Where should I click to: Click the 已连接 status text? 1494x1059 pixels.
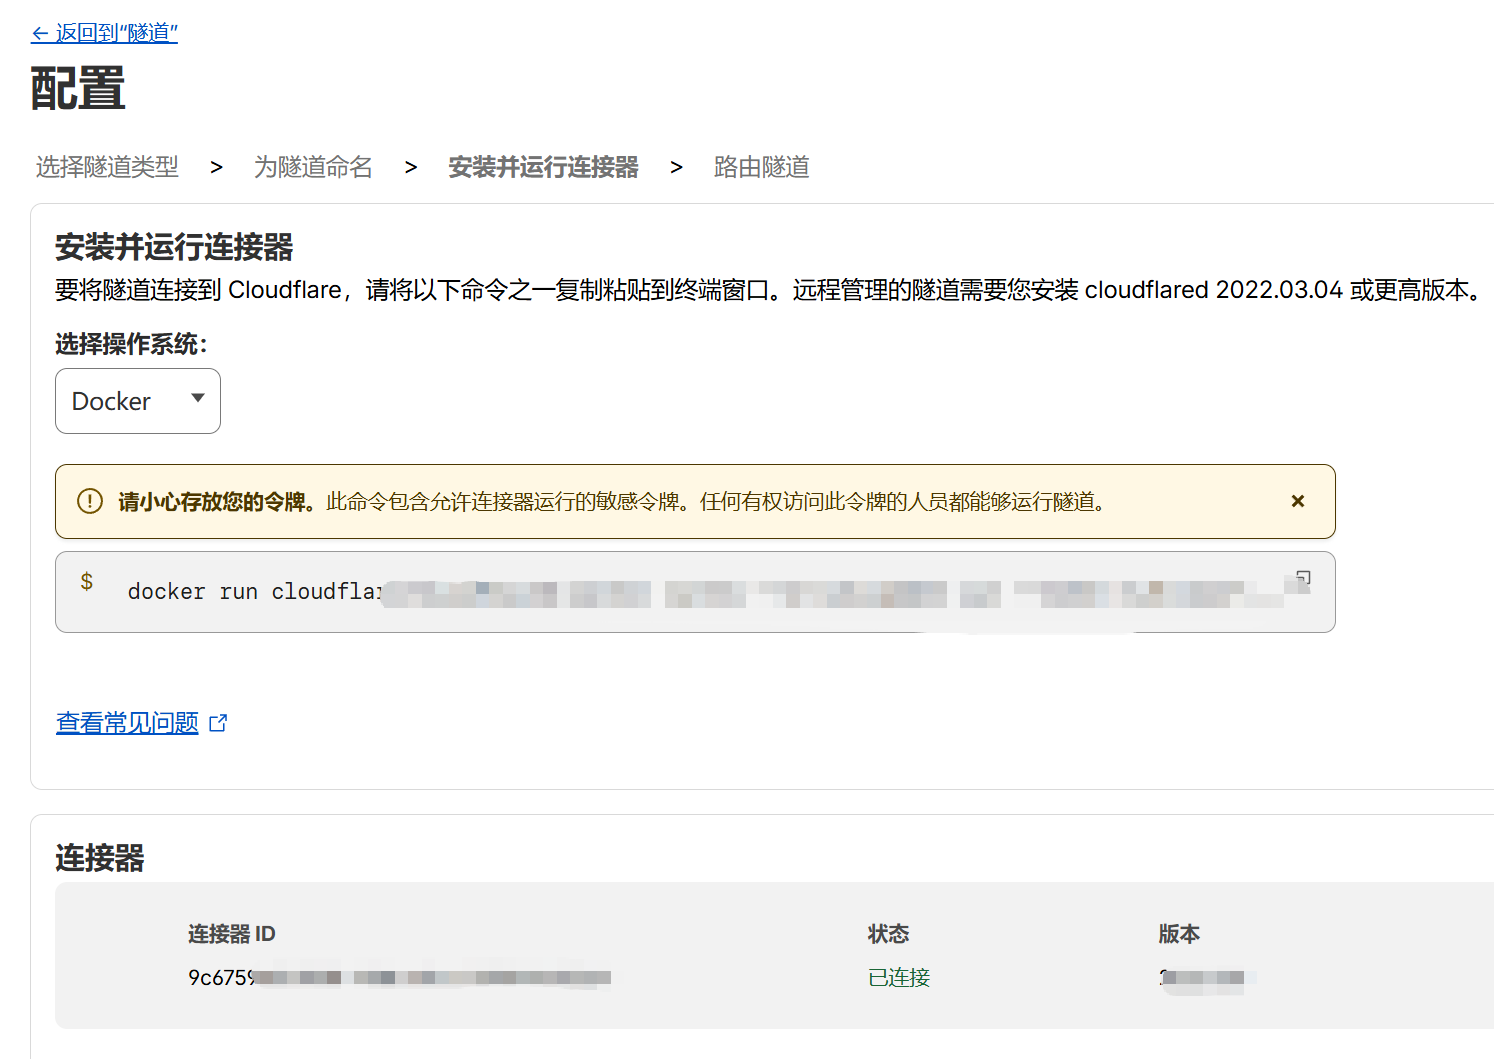pyautogui.click(x=899, y=977)
